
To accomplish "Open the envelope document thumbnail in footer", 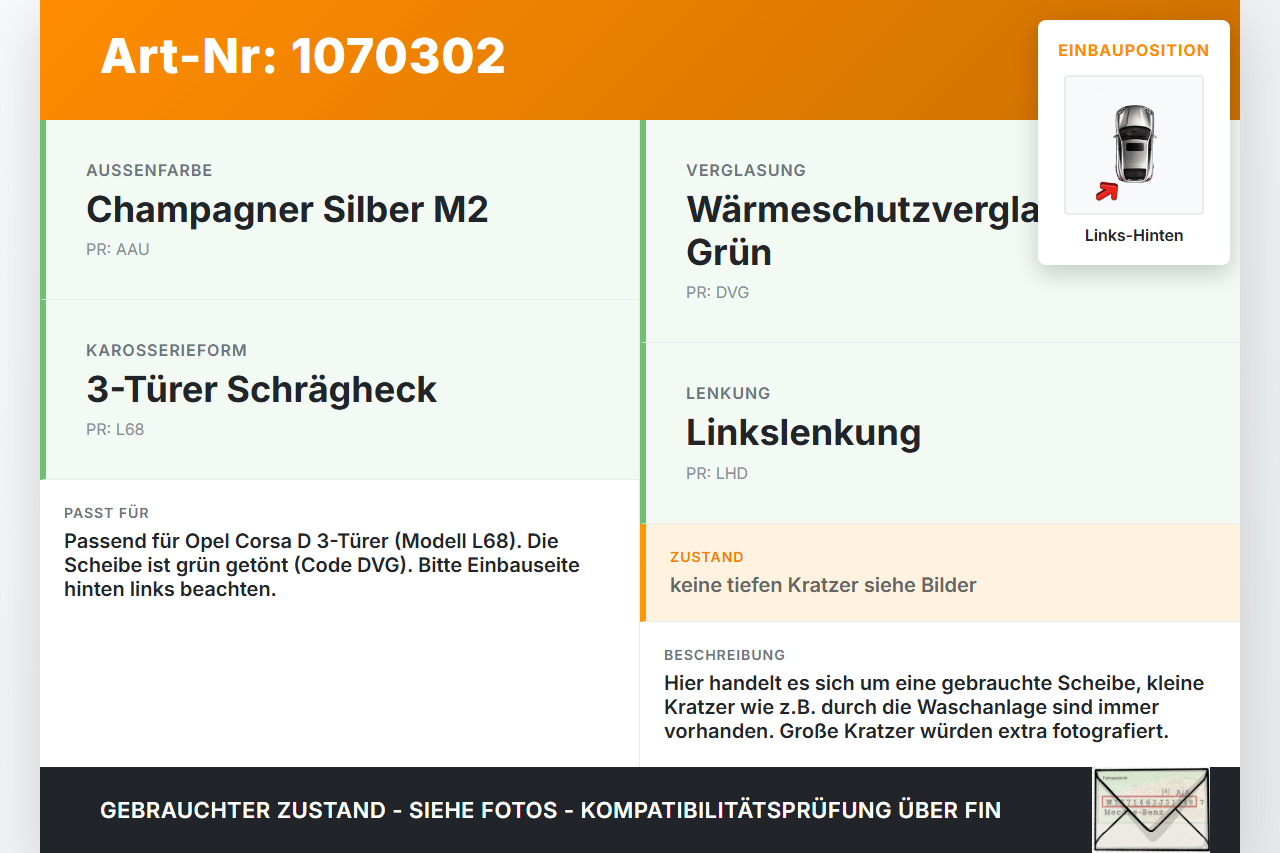I will [1151, 810].
